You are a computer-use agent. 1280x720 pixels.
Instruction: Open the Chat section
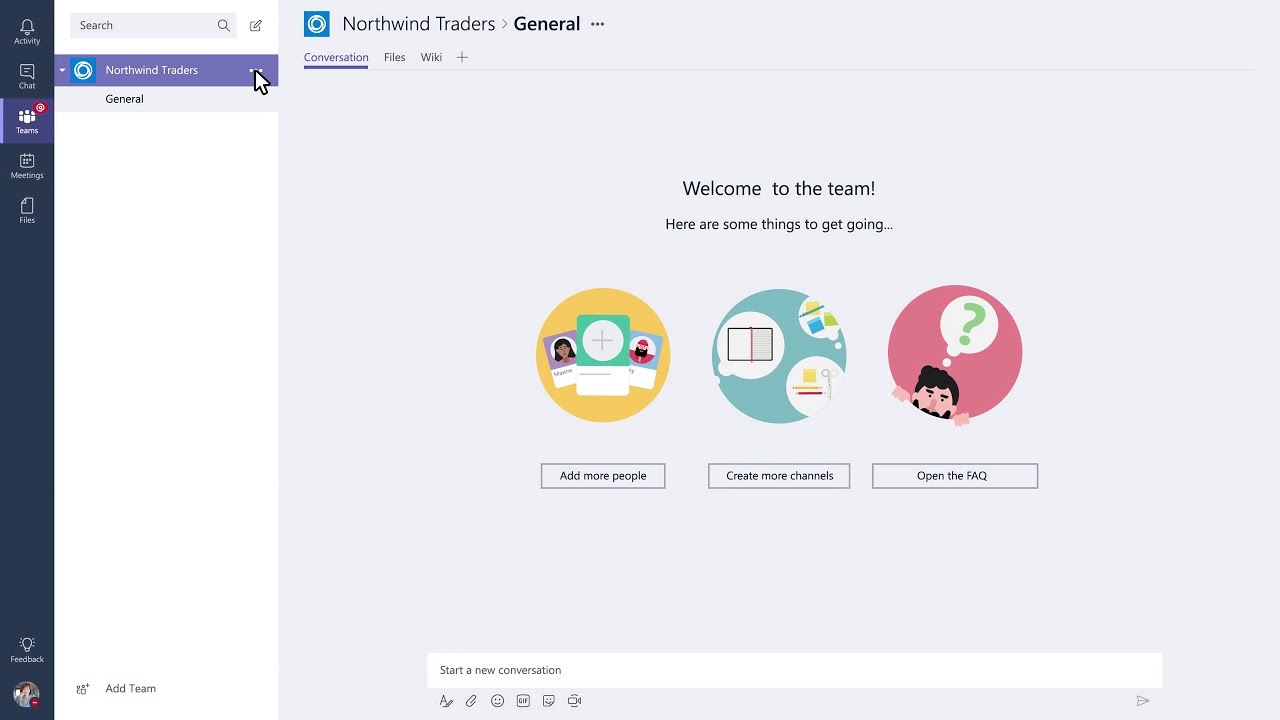tap(27, 76)
